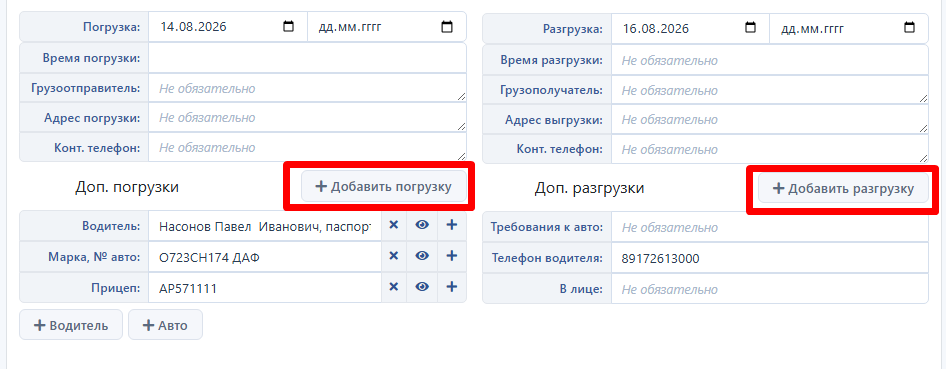The image size is (946, 369).
Task: Click Добавить погрузку button
Action: (x=384, y=186)
